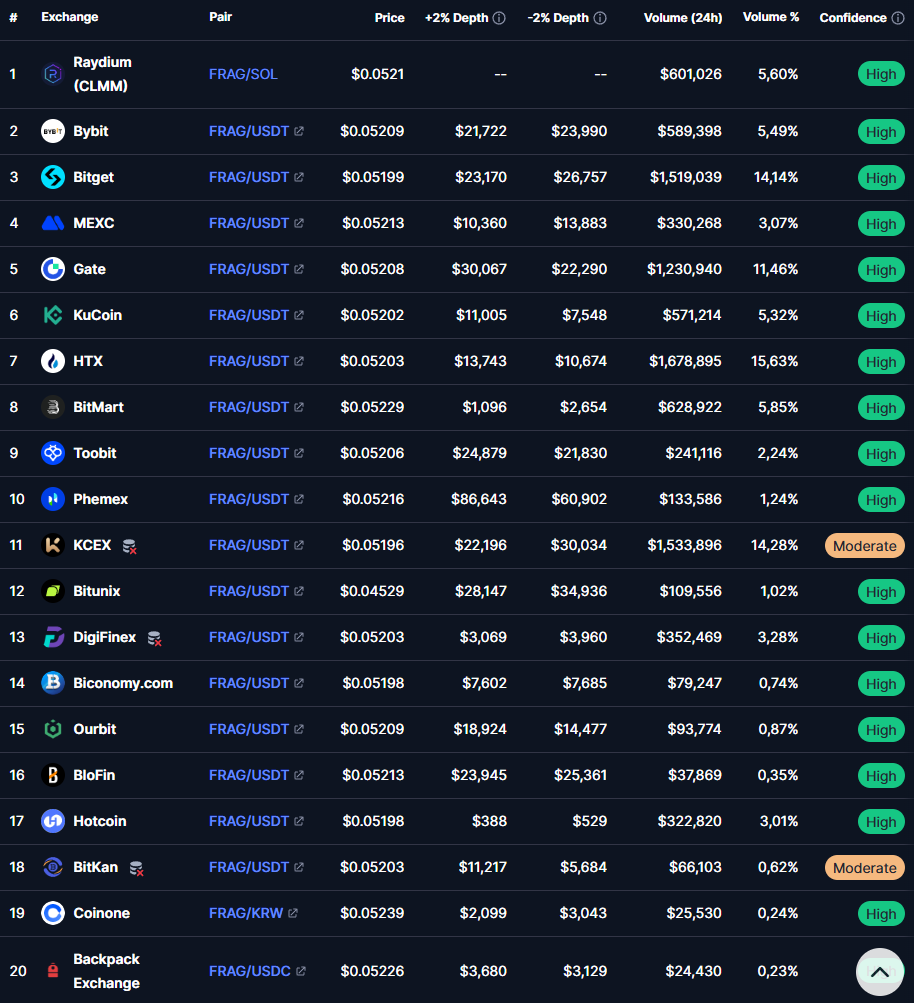Click the $388 depth value for Hotcoin

pyautogui.click(x=489, y=822)
